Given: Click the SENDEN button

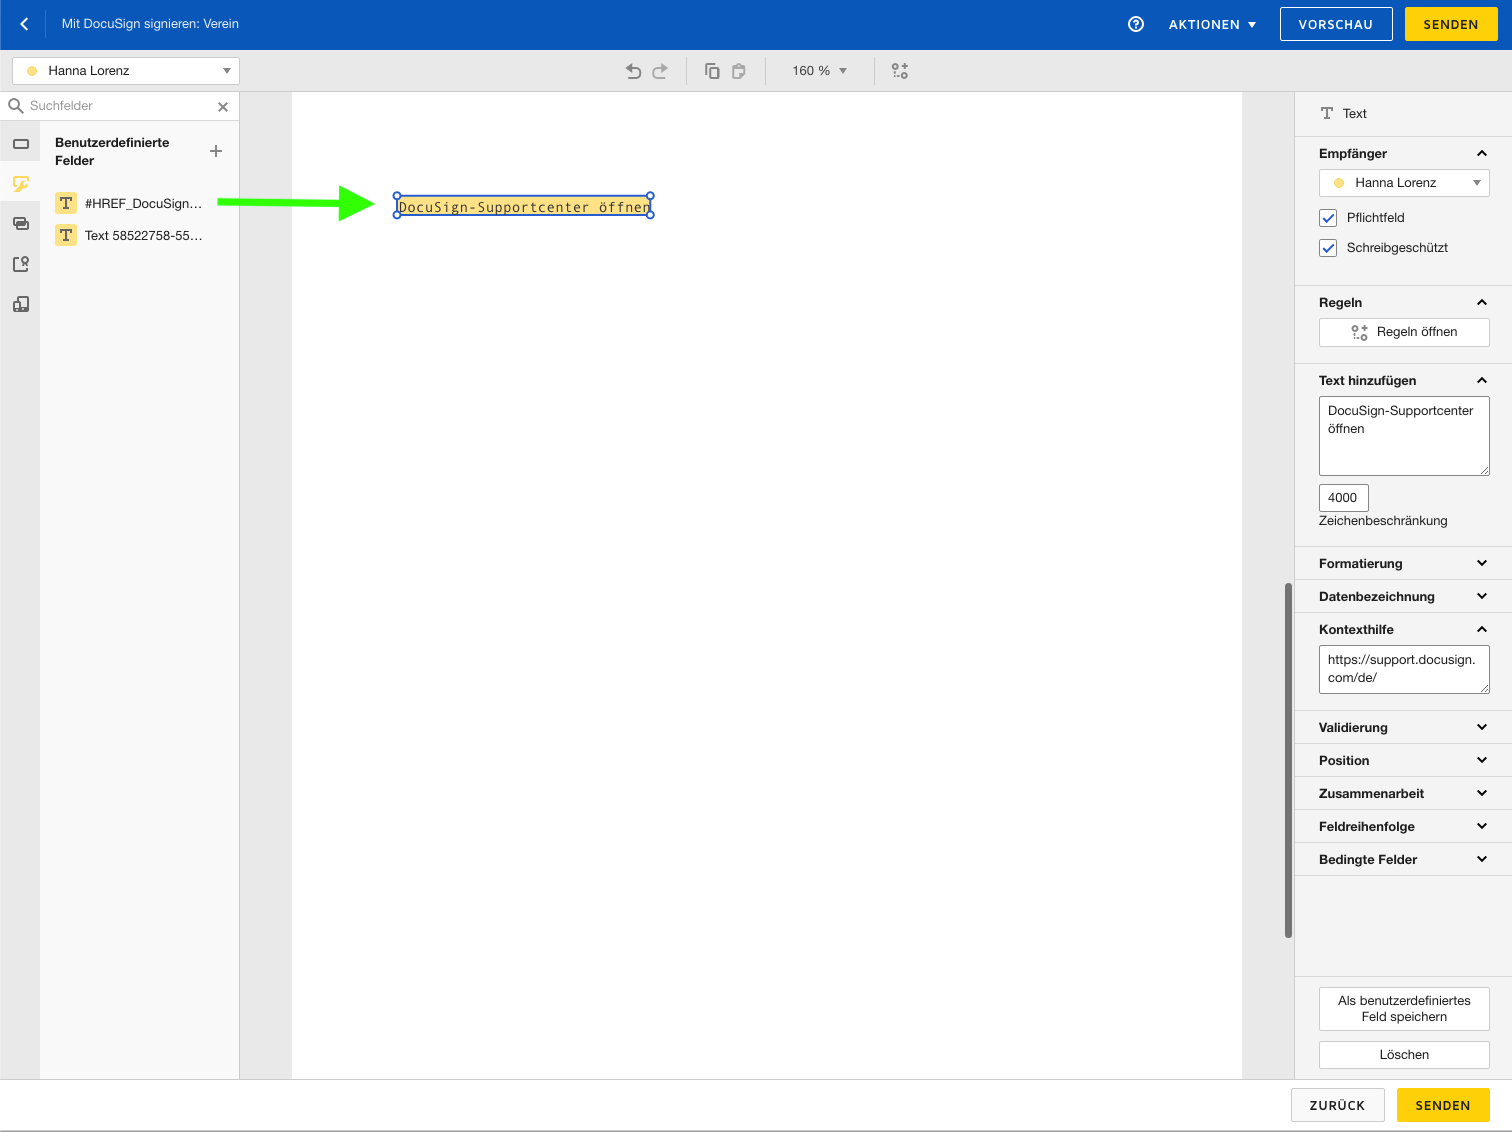Looking at the screenshot, I should (1450, 23).
